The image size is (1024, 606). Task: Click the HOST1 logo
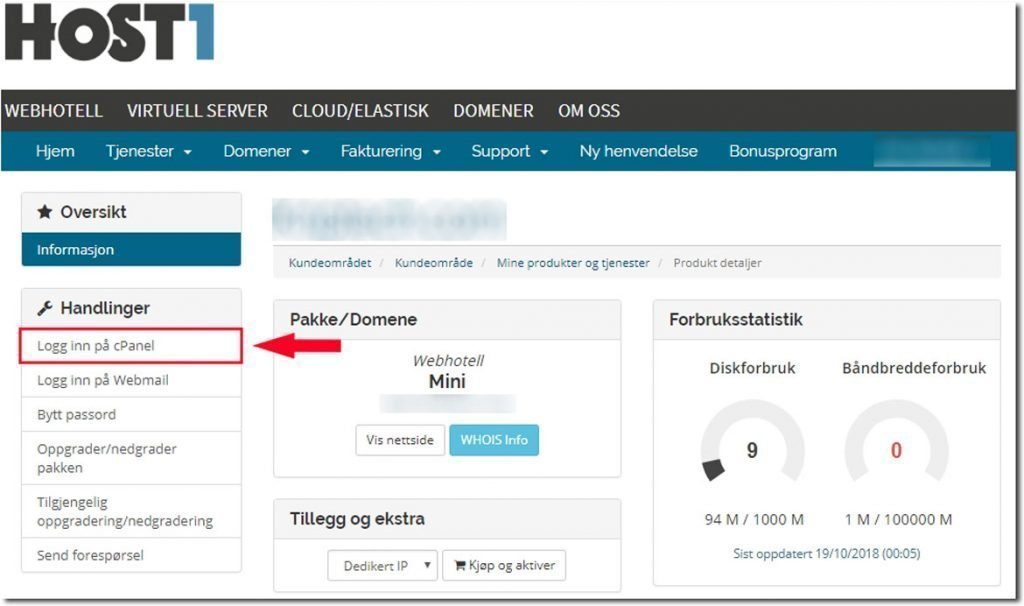[x=109, y=31]
